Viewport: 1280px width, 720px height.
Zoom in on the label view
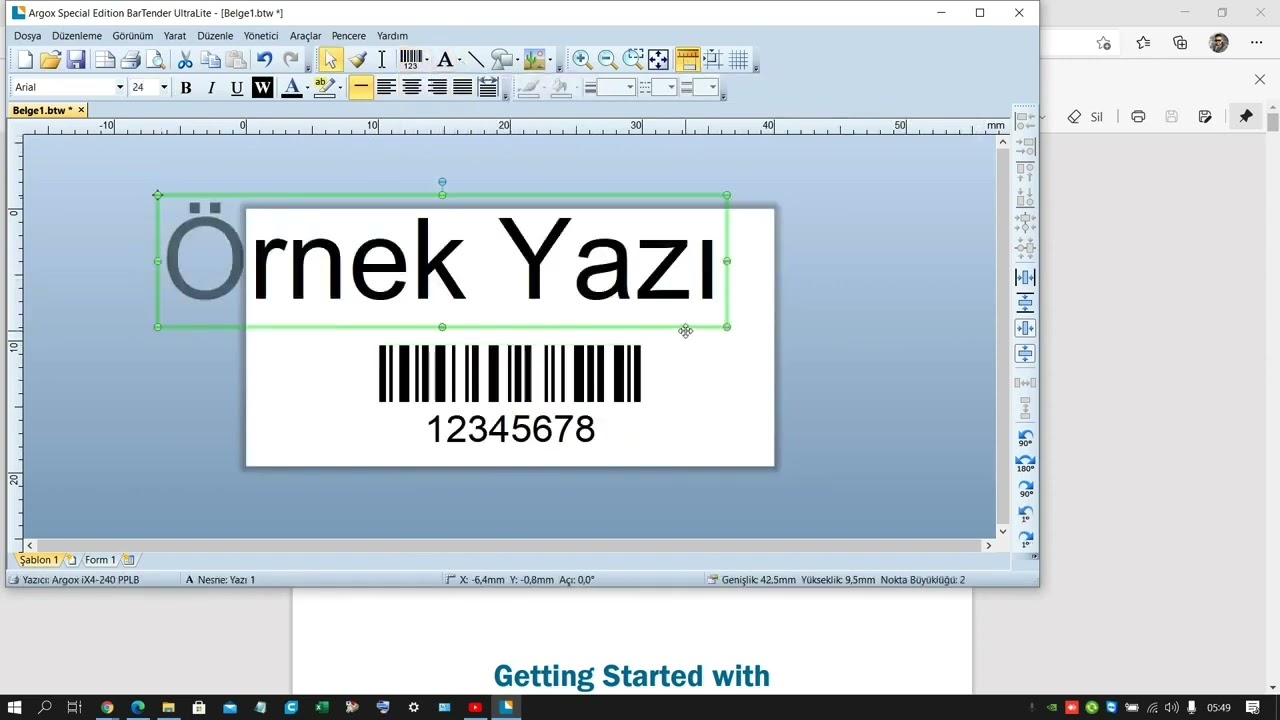[582, 60]
